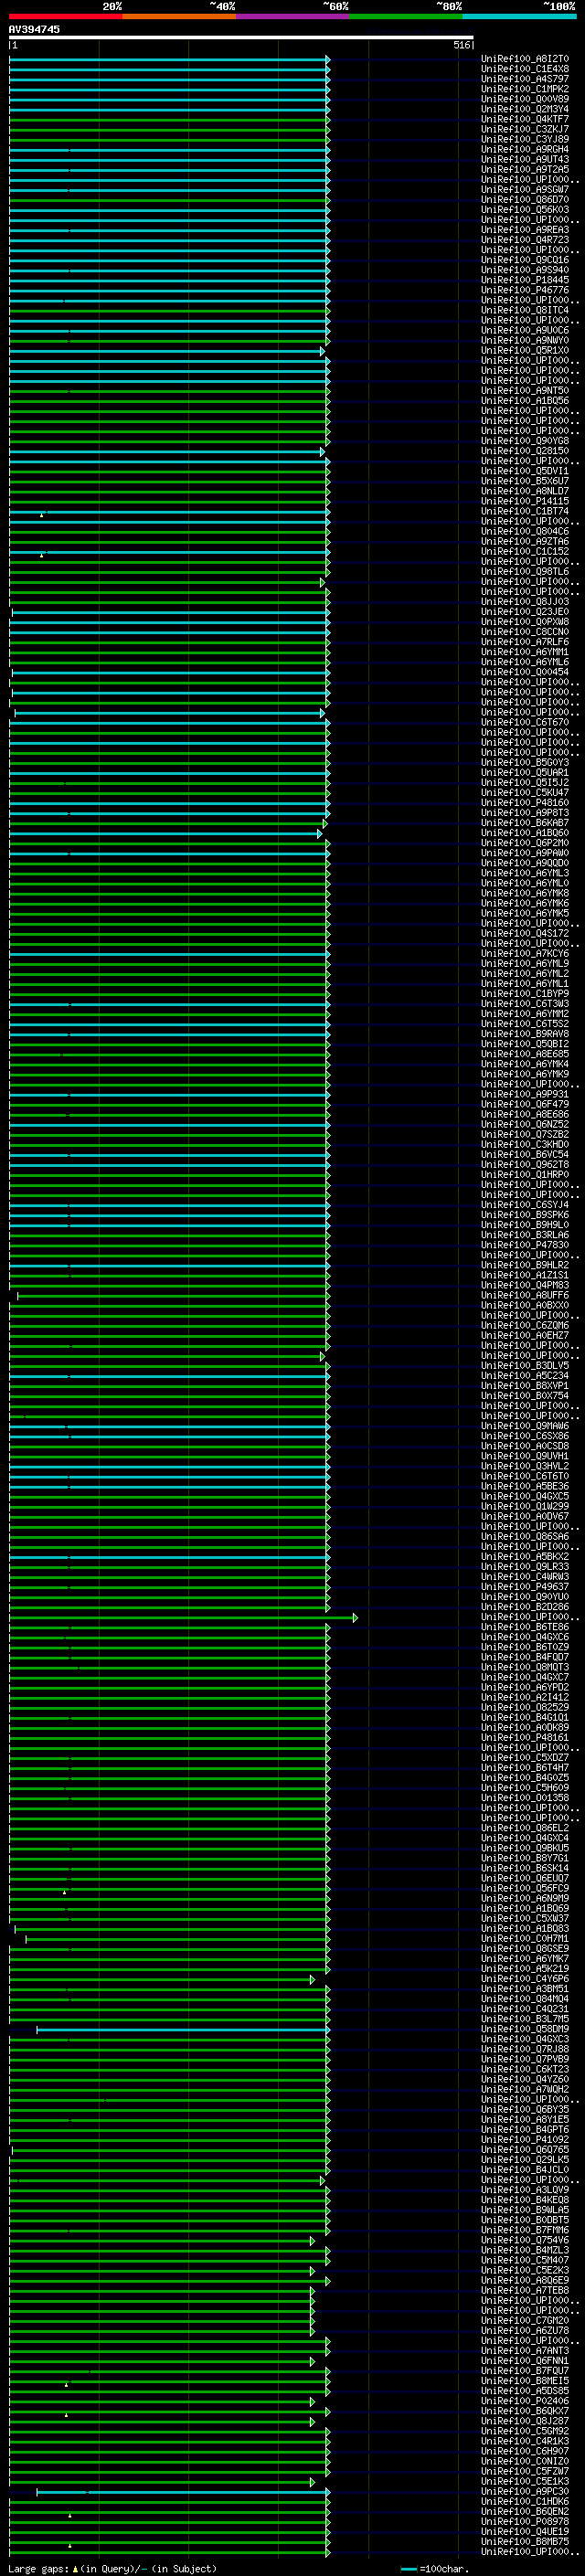Select hit UniRef100_C6T6T0
Screen dimensions: 585x2576
click(x=525, y=1476)
